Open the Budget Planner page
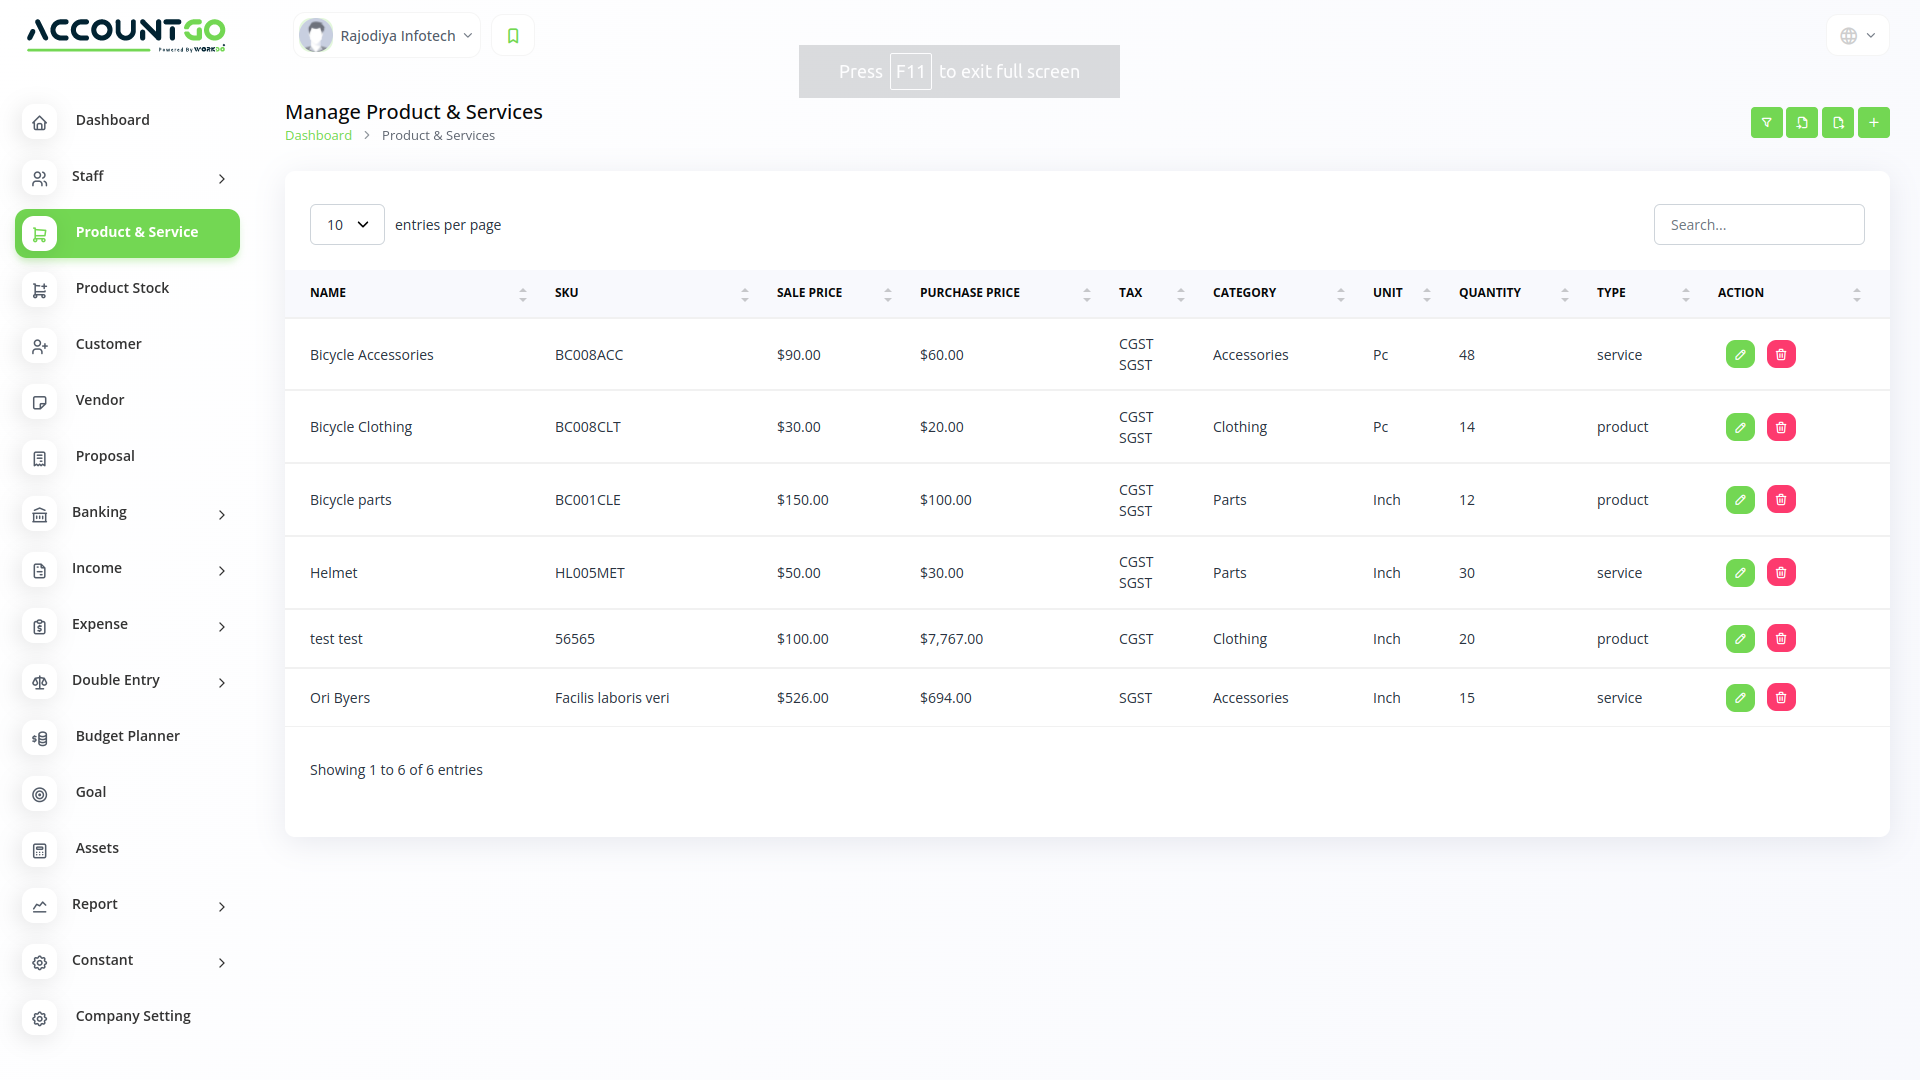 [127, 735]
